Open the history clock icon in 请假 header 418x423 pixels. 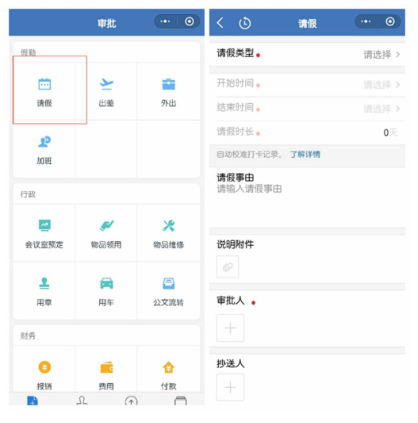[245, 23]
